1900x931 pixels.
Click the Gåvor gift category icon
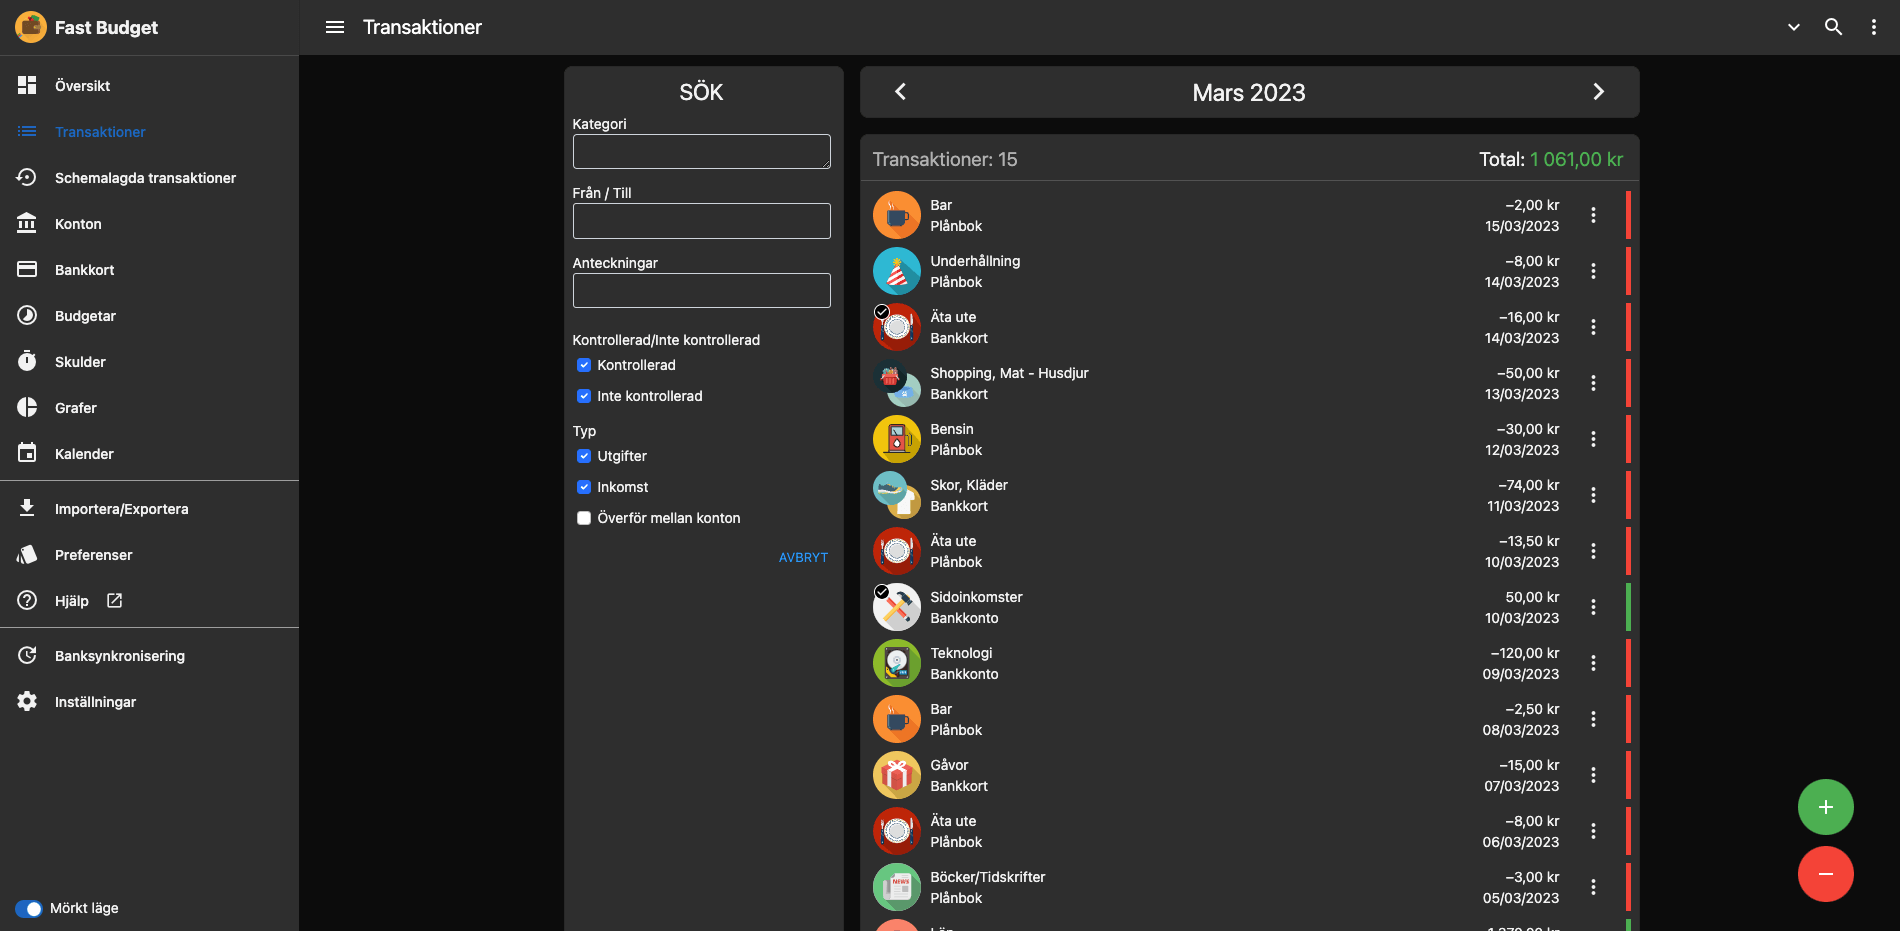coord(897,775)
